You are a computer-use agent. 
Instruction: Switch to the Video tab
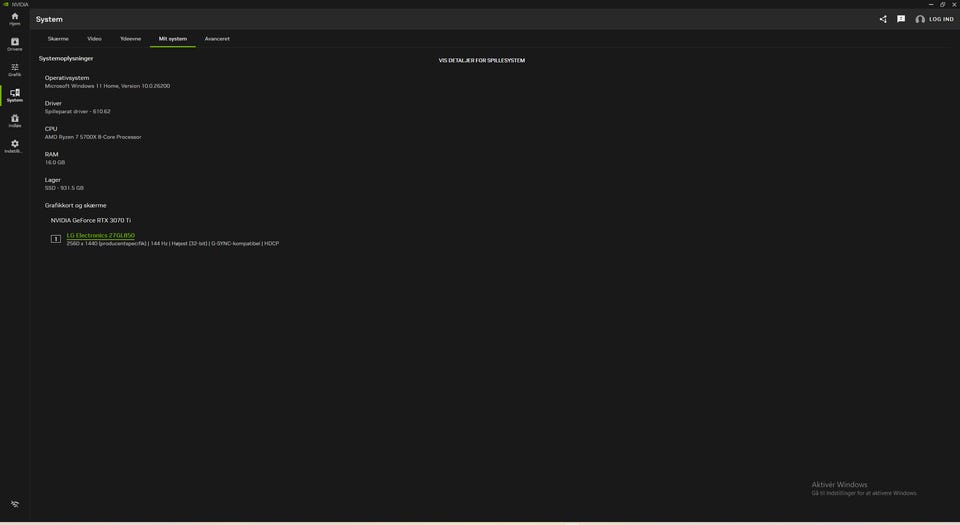(94, 39)
